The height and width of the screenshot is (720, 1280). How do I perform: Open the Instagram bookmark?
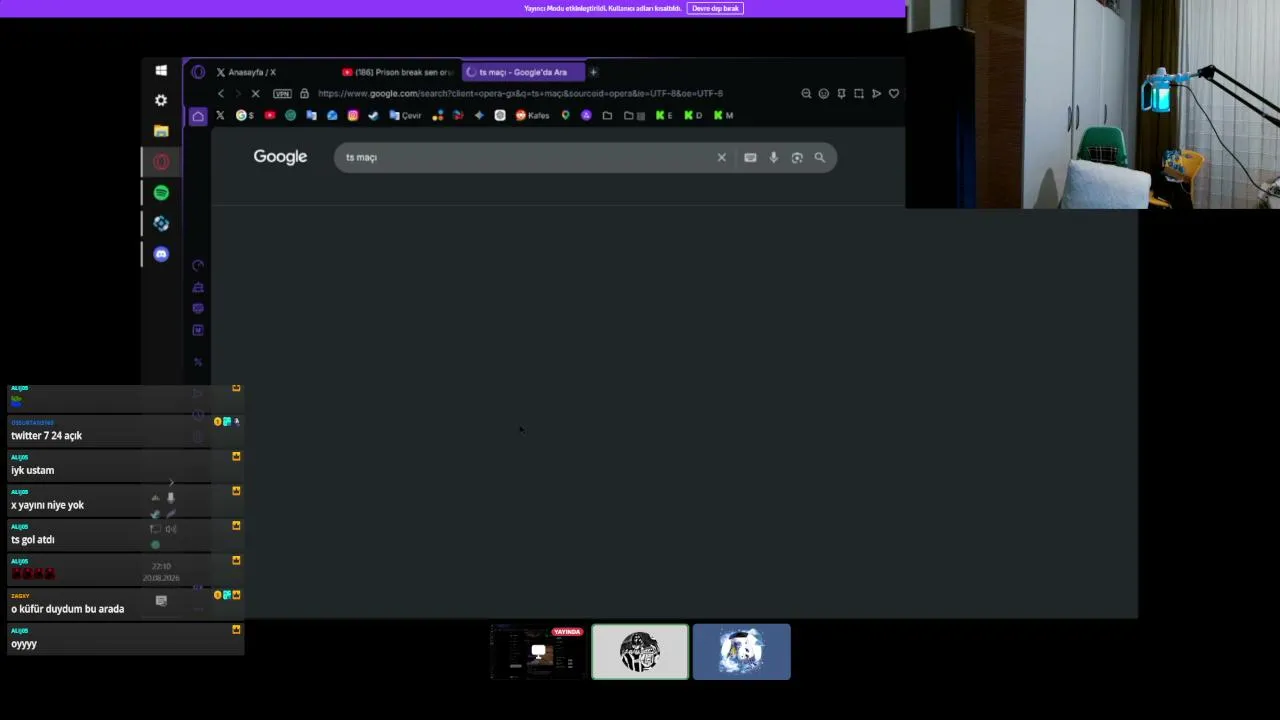353,116
